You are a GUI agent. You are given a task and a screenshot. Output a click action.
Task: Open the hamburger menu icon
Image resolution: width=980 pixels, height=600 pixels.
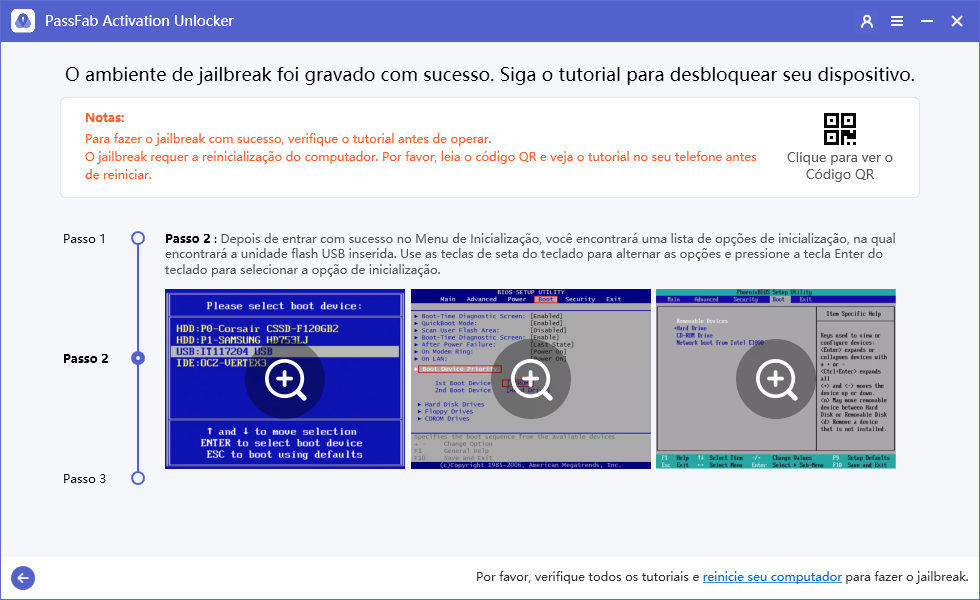tap(896, 20)
